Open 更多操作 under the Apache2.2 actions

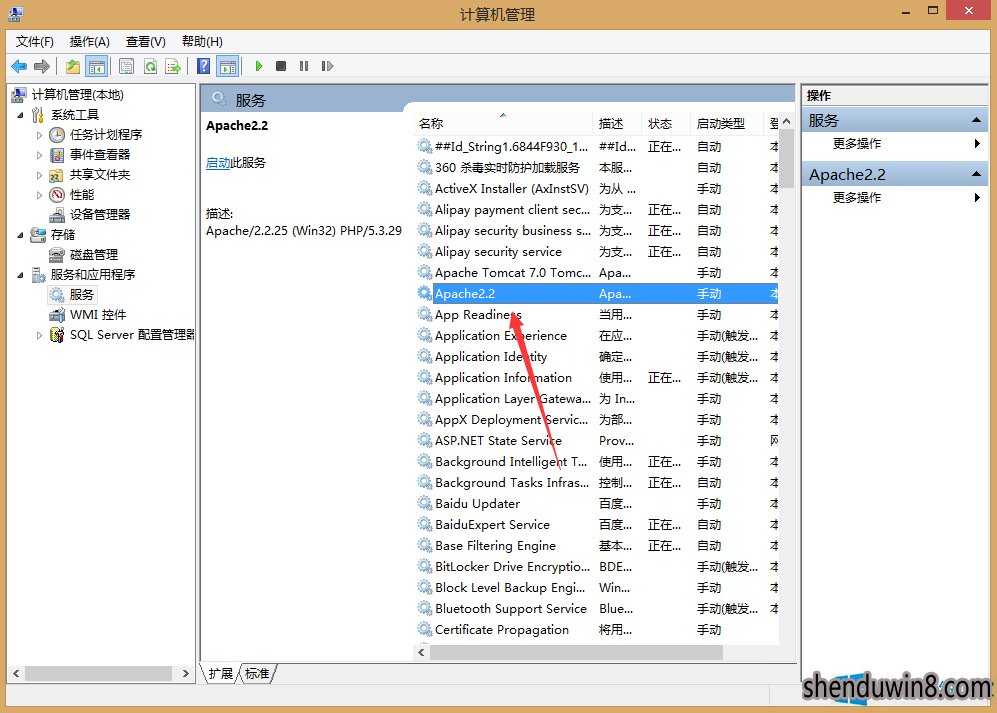tap(856, 198)
